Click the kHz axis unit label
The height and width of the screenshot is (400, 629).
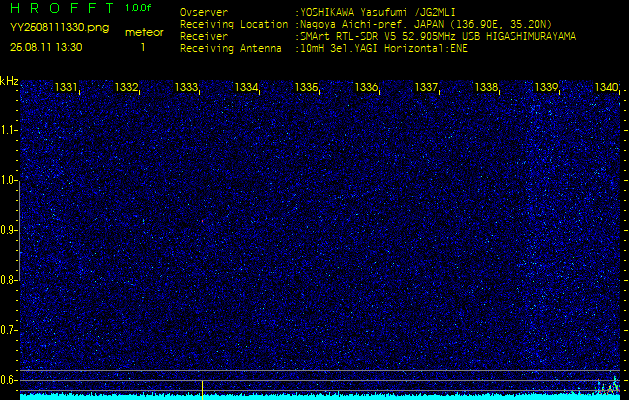(x=9, y=81)
